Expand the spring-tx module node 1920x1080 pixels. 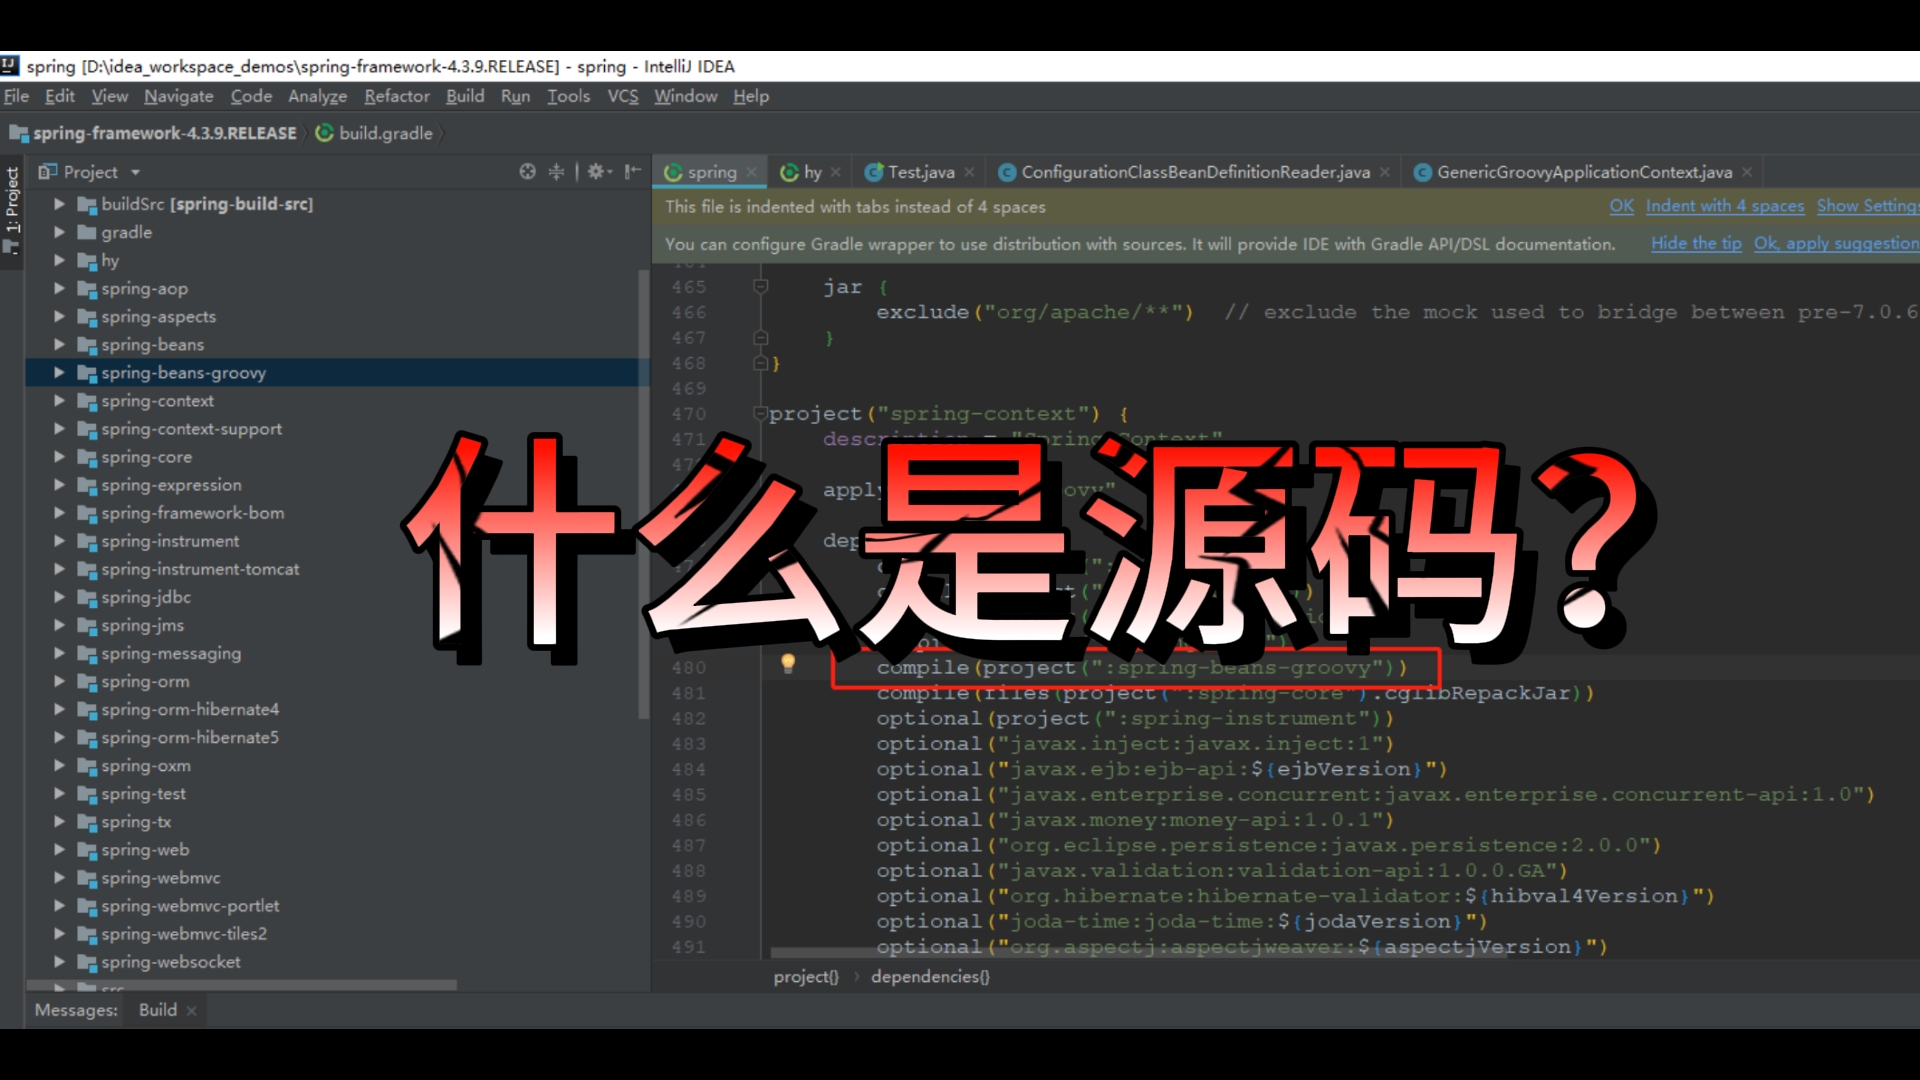pyautogui.click(x=59, y=821)
